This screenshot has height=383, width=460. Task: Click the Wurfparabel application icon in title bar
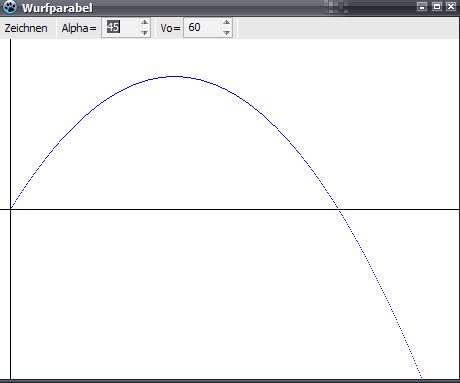[x=10, y=7]
